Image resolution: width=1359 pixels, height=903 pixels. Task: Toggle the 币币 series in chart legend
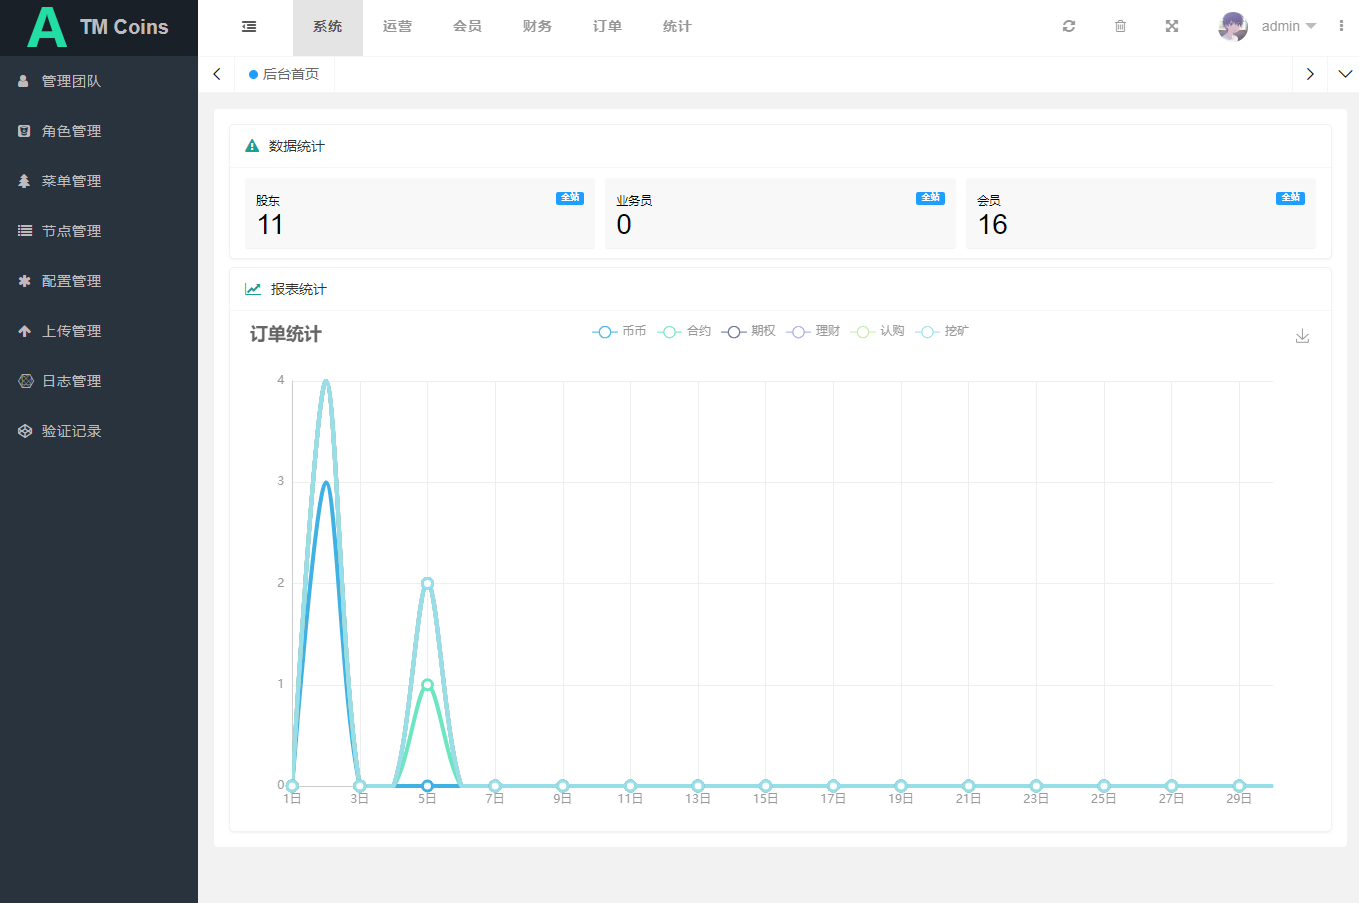tap(620, 331)
